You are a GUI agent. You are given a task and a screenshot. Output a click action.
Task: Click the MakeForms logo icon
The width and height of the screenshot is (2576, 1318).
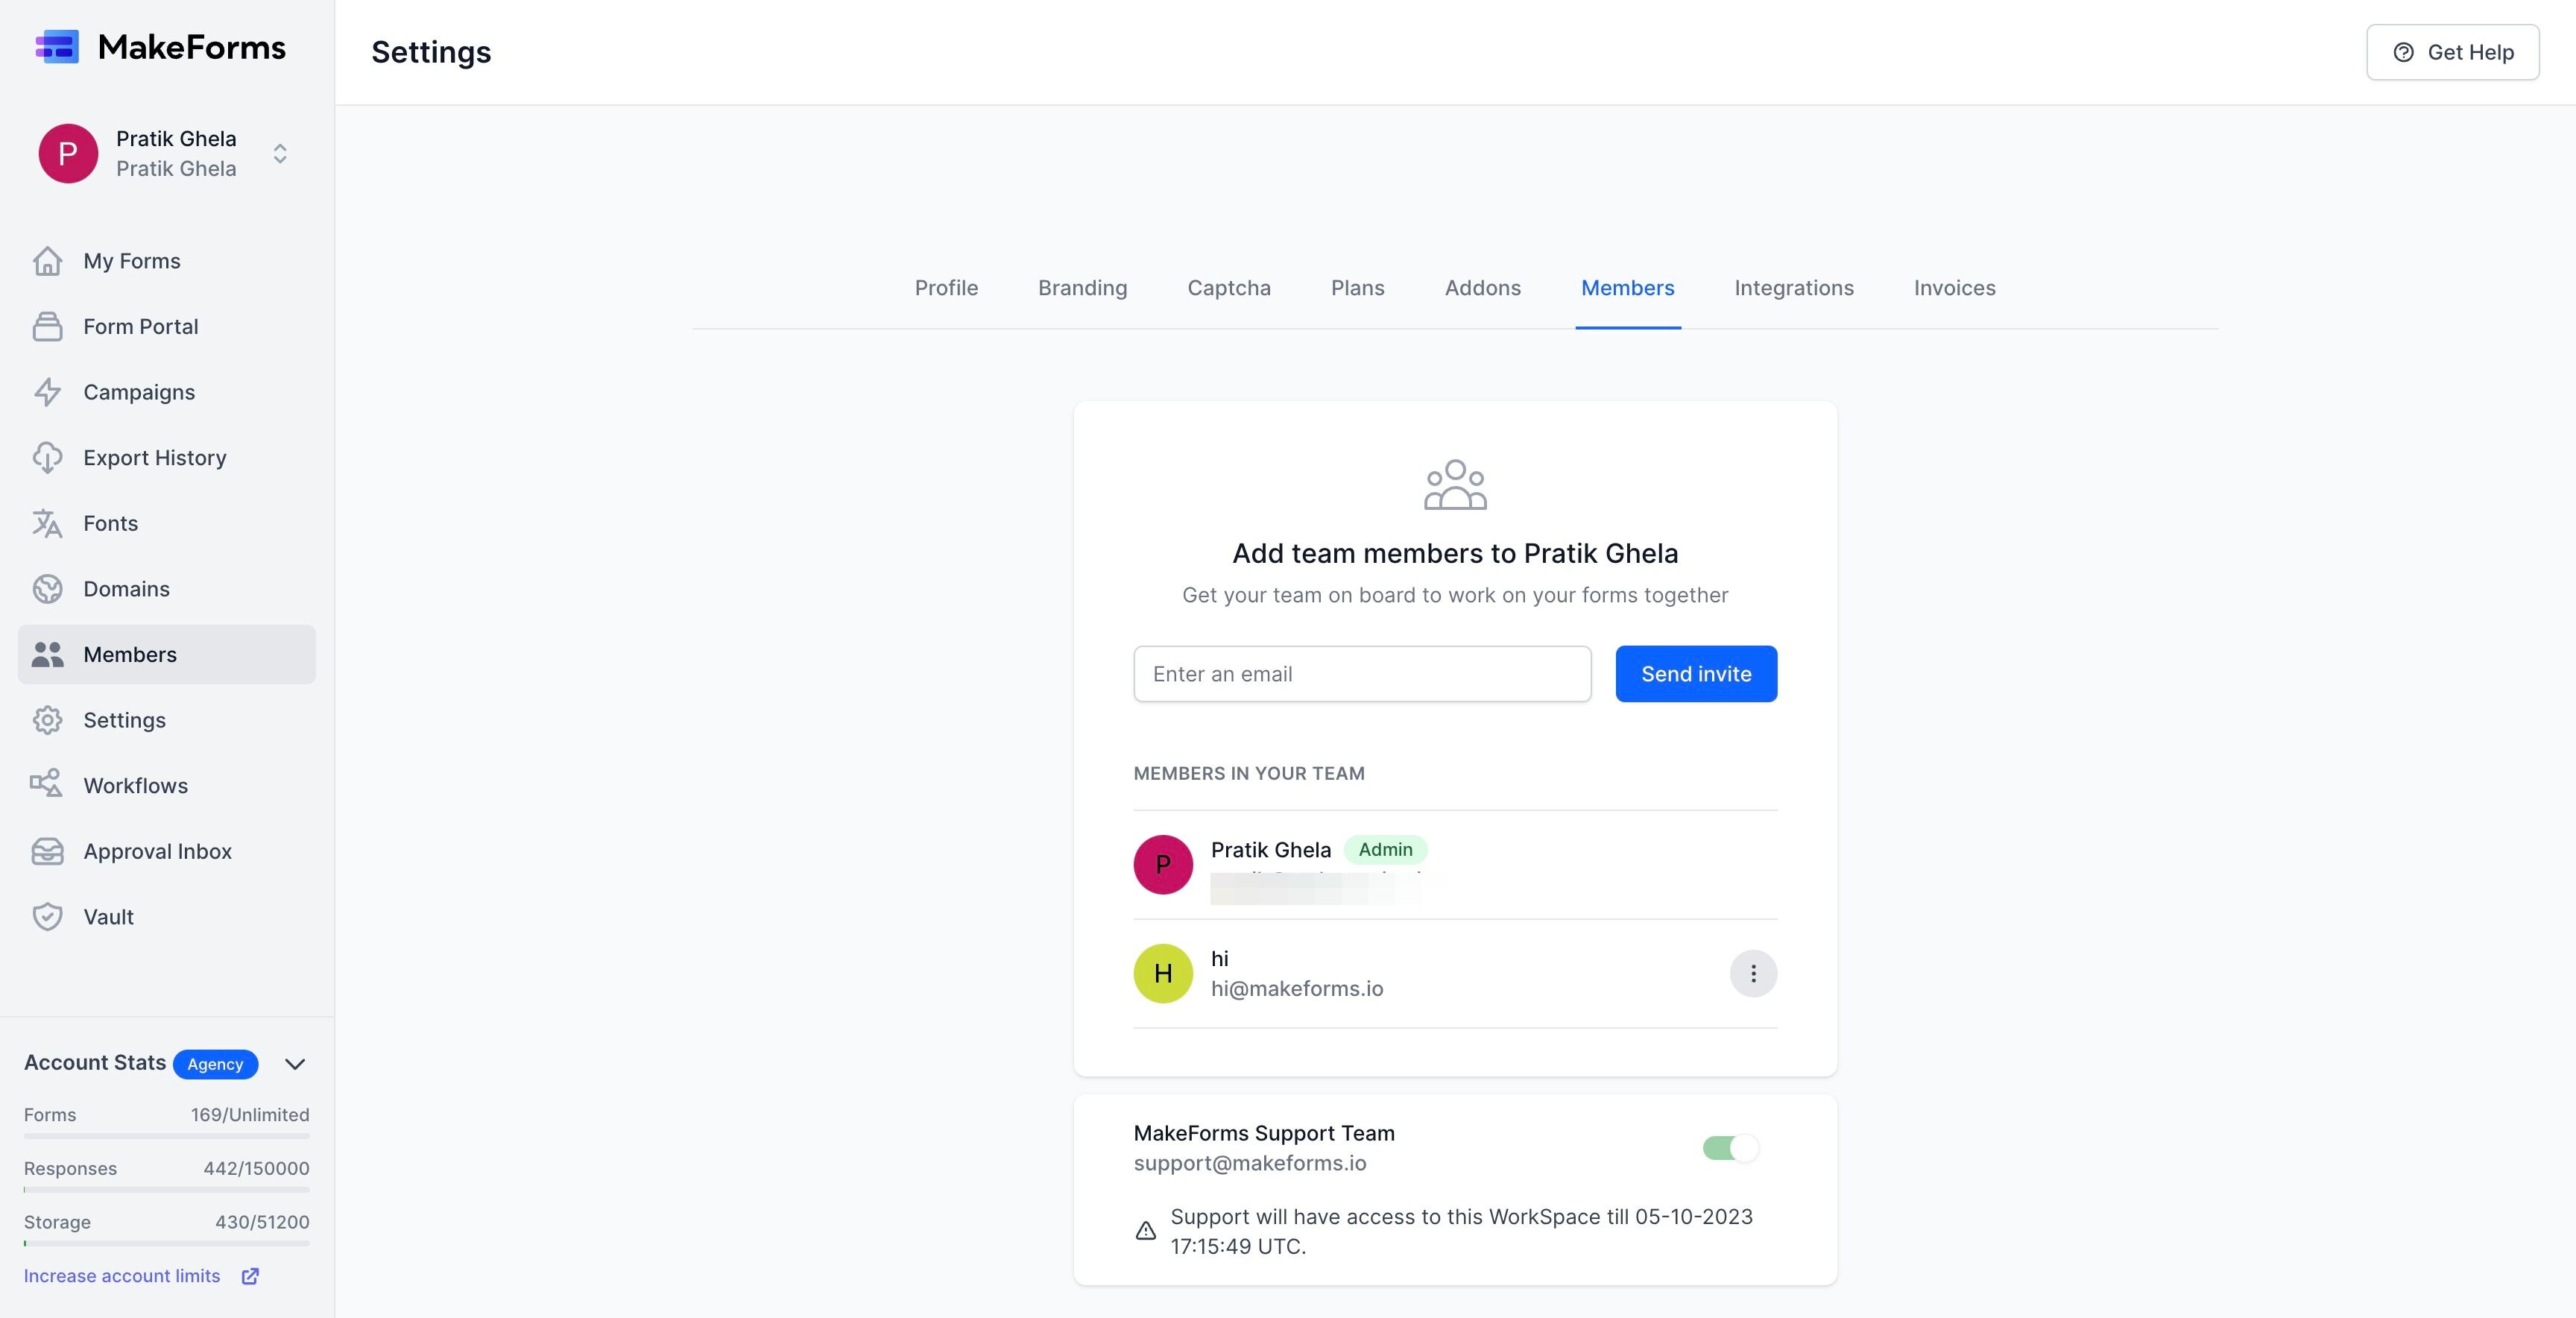tap(57, 47)
